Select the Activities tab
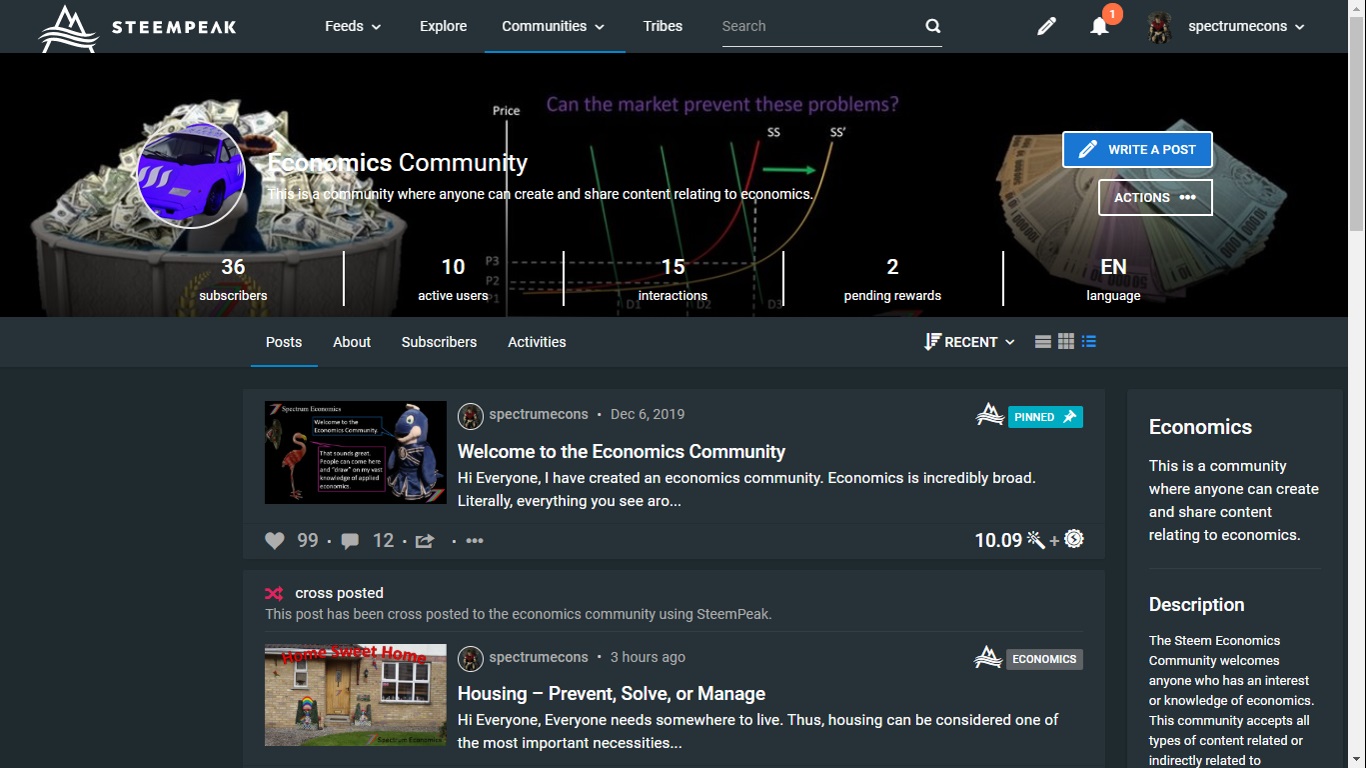Screen dimensions: 1366x768 point(537,342)
